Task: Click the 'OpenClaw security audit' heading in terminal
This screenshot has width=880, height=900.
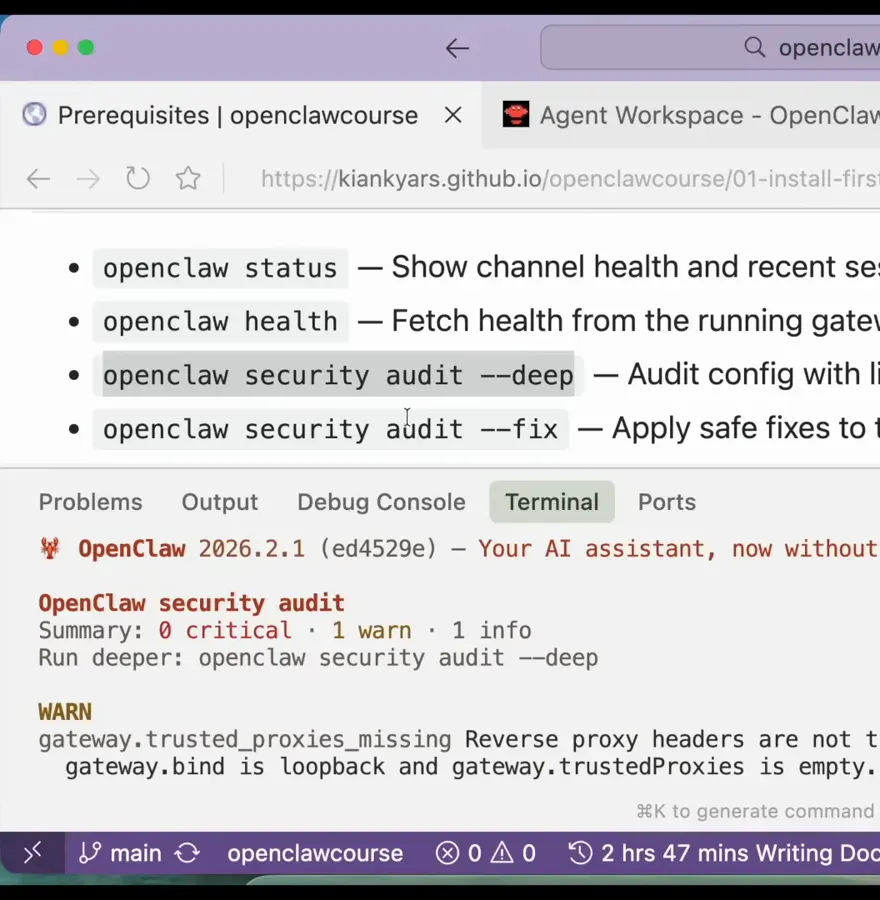Action: (x=191, y=603)
